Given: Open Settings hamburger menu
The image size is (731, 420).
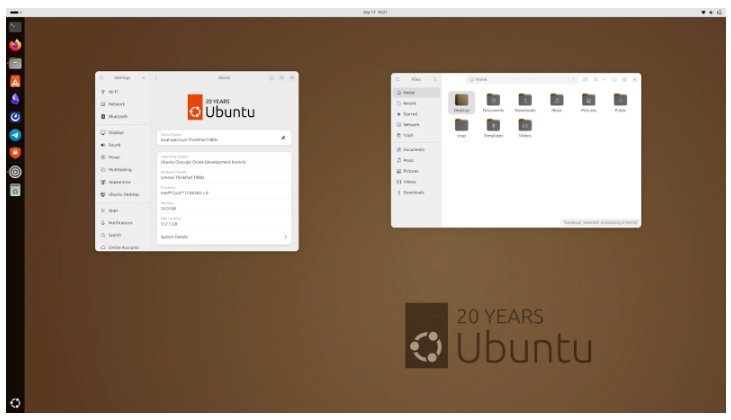Looking at the screenshot, I should pos(143,77).
